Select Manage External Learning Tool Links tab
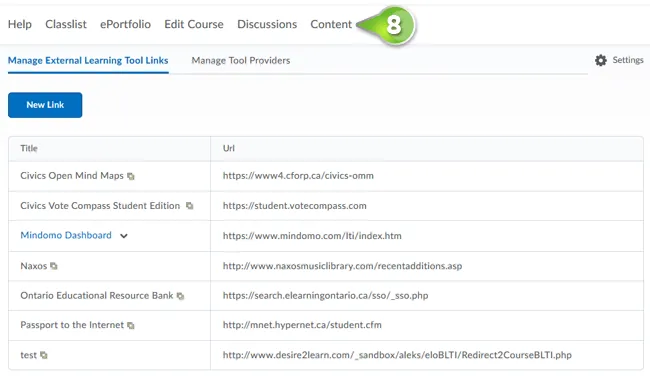 (88, 61)
